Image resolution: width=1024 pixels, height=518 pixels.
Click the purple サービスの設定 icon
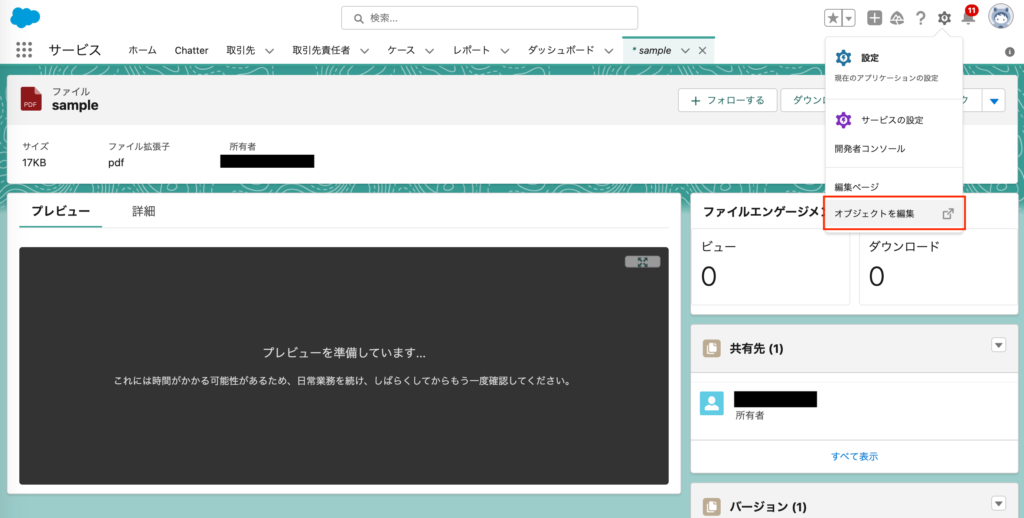point(843,120)
